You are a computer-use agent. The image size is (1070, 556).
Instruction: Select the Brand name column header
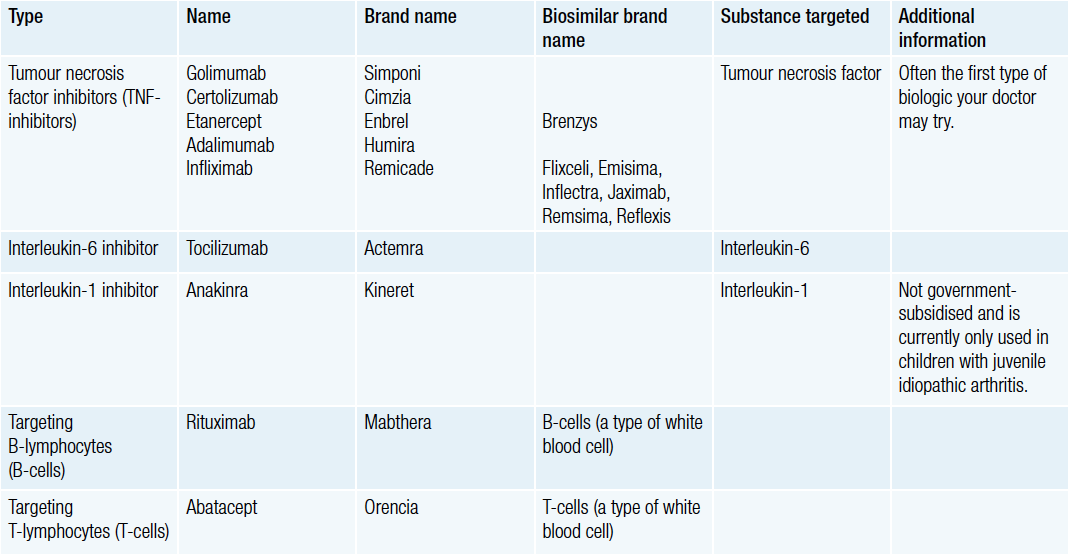point(410,16)
